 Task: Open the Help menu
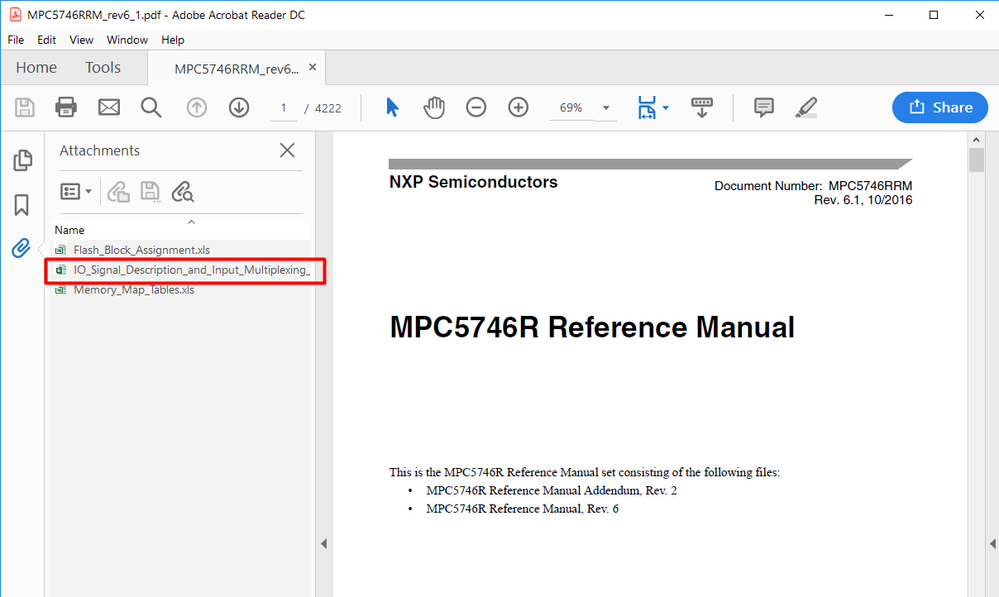173,40
